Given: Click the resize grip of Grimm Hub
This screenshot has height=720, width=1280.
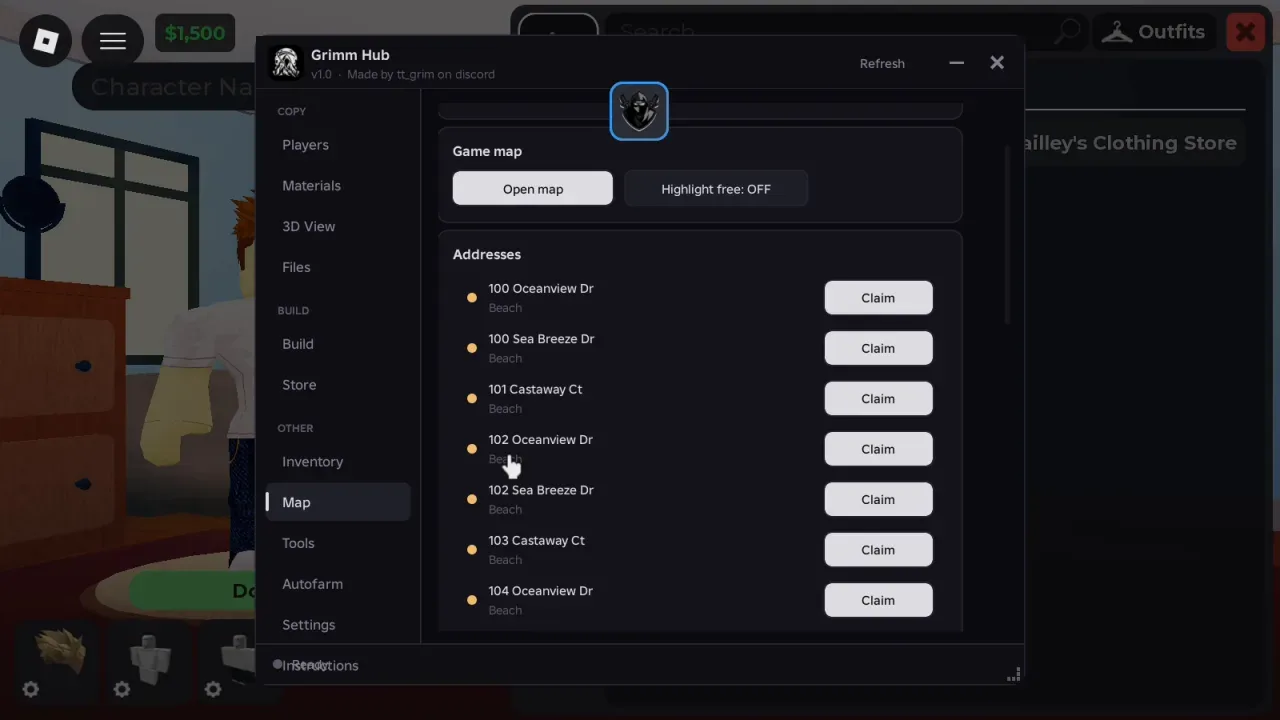Looking at the screenshot, I should tap(1014, 675).
